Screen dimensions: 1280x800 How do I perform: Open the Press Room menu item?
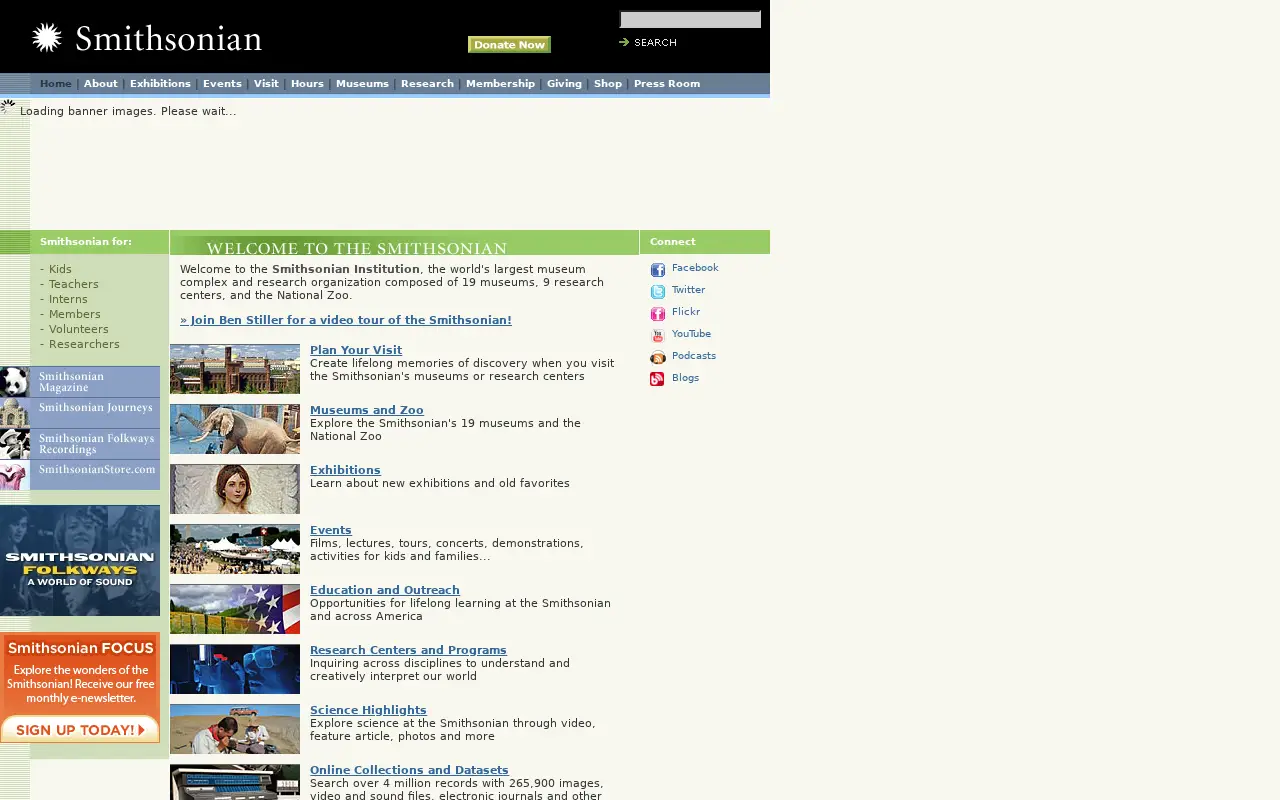667,84
